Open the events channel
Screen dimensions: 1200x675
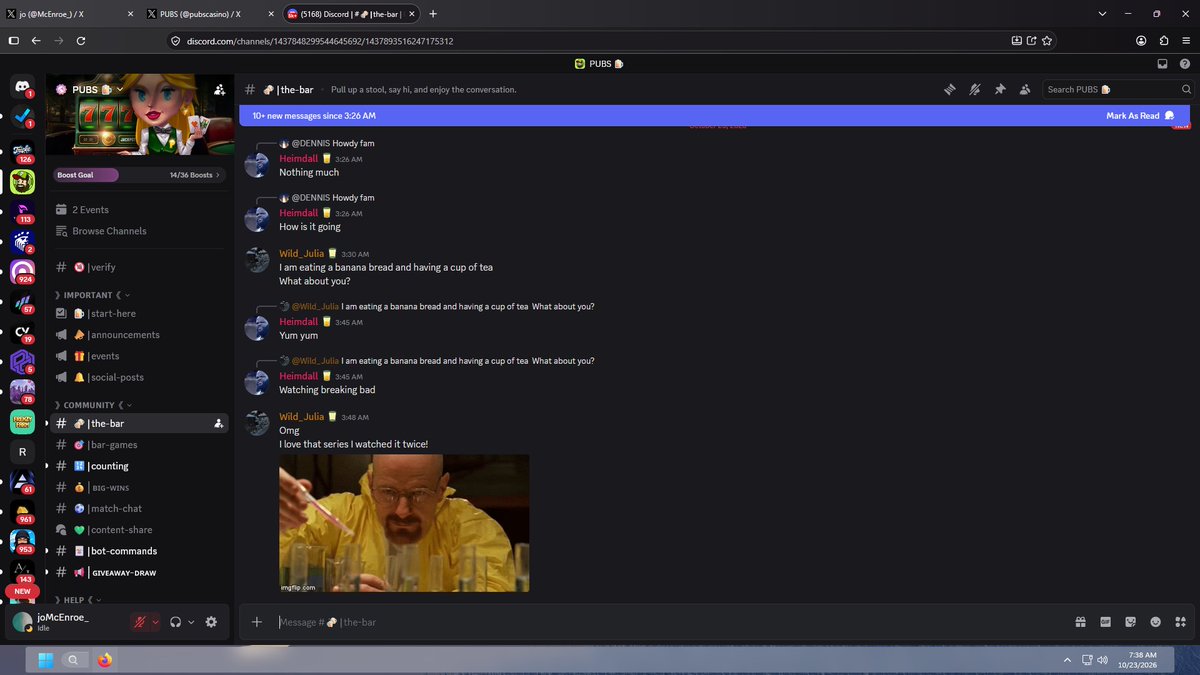tap(139, 356)
